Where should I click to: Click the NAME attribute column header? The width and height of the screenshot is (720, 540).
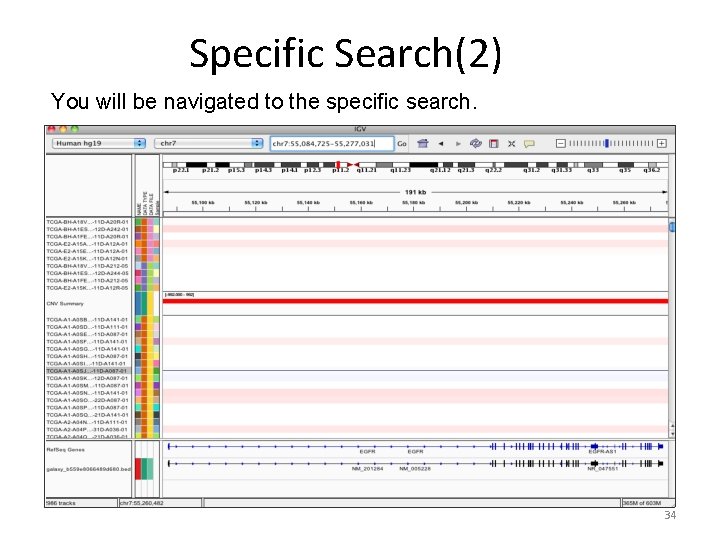pyautogui.click(x=139, y=208)
